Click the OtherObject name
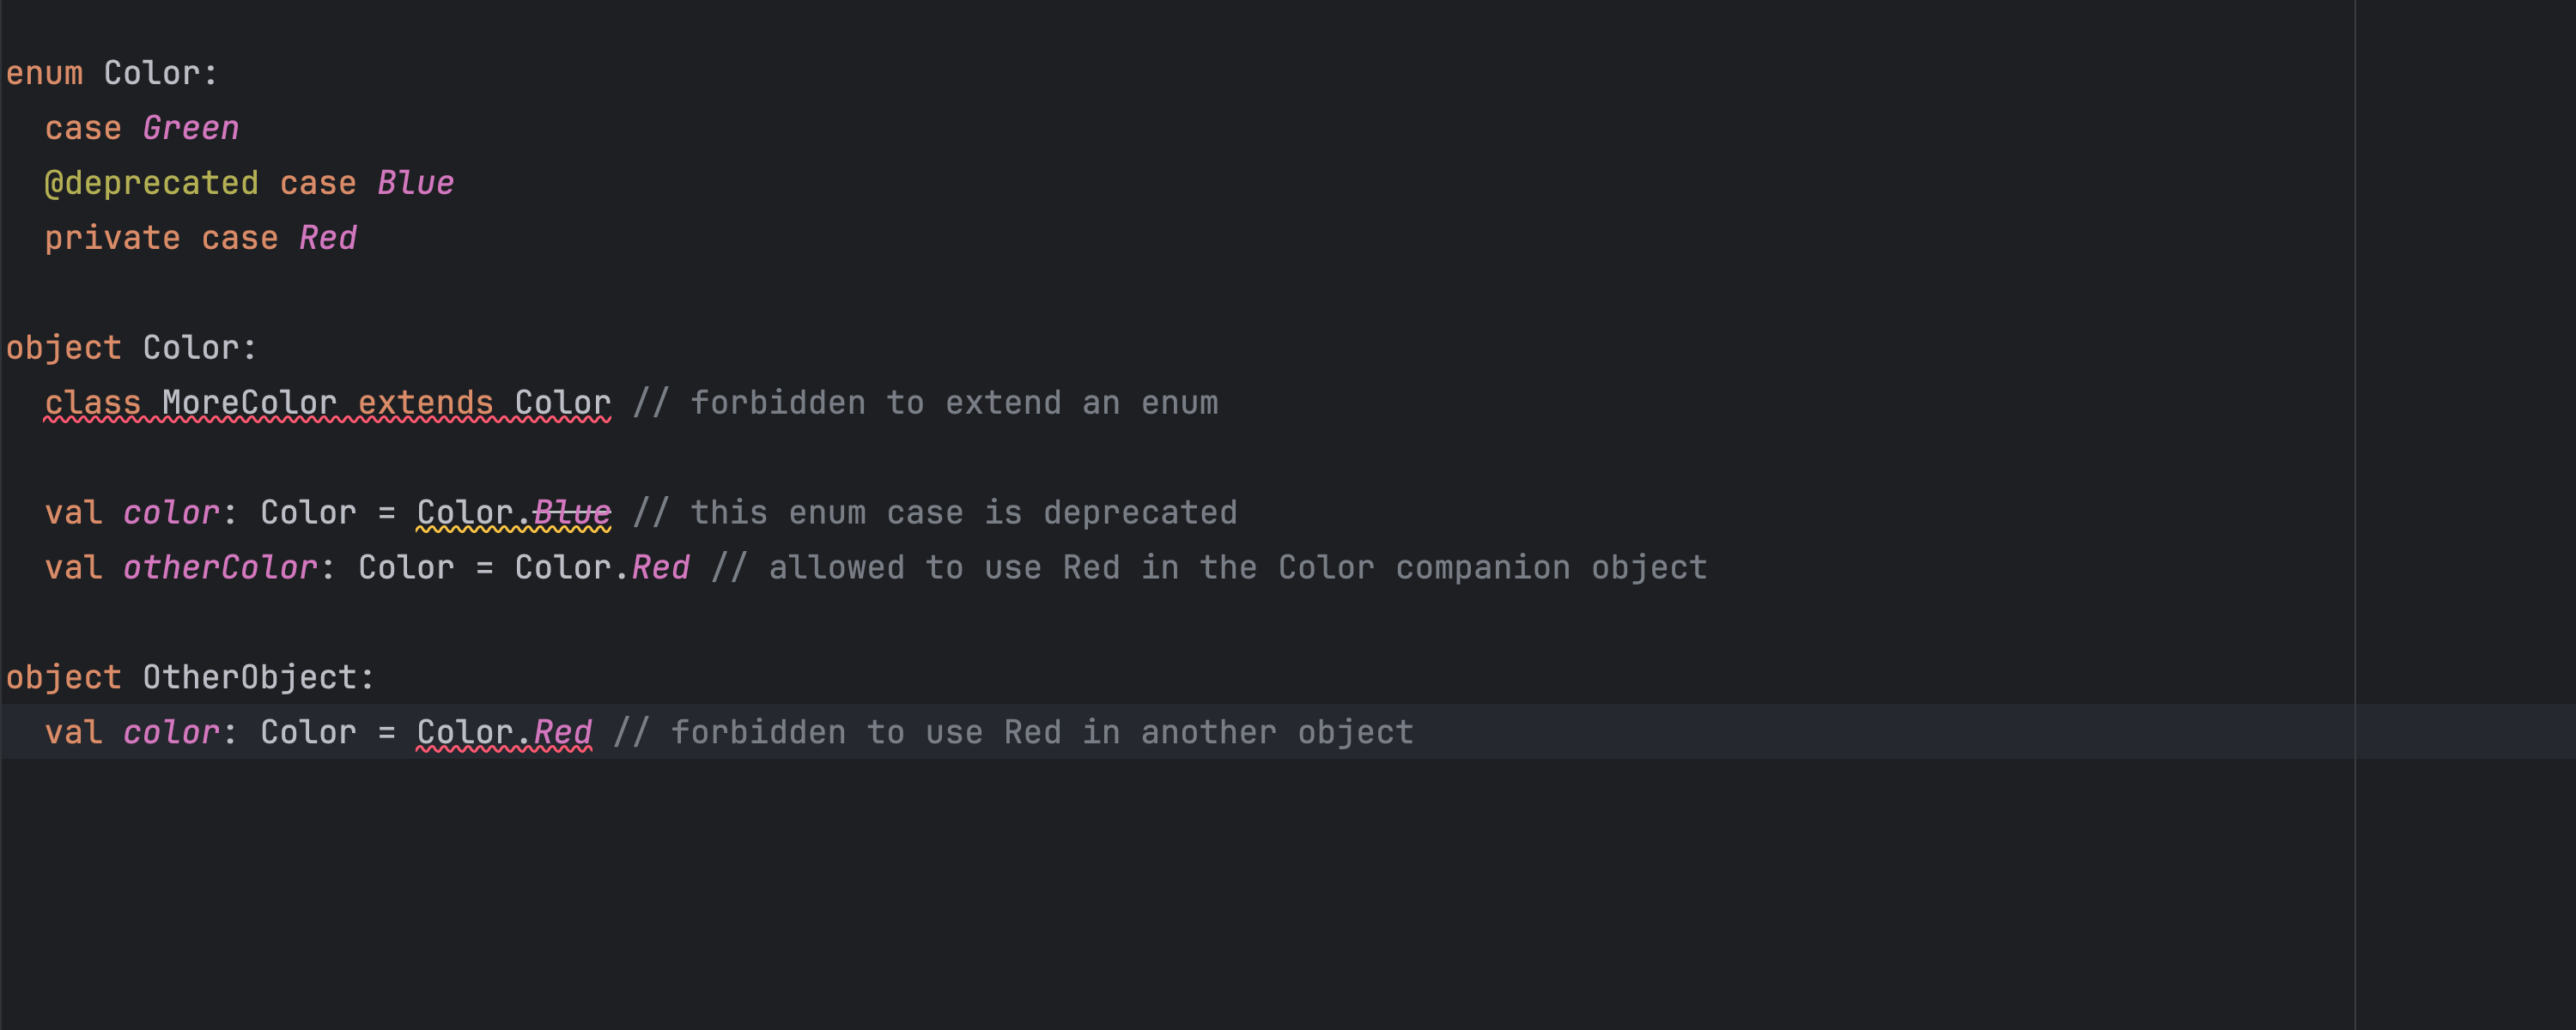 tap(249, 678)
